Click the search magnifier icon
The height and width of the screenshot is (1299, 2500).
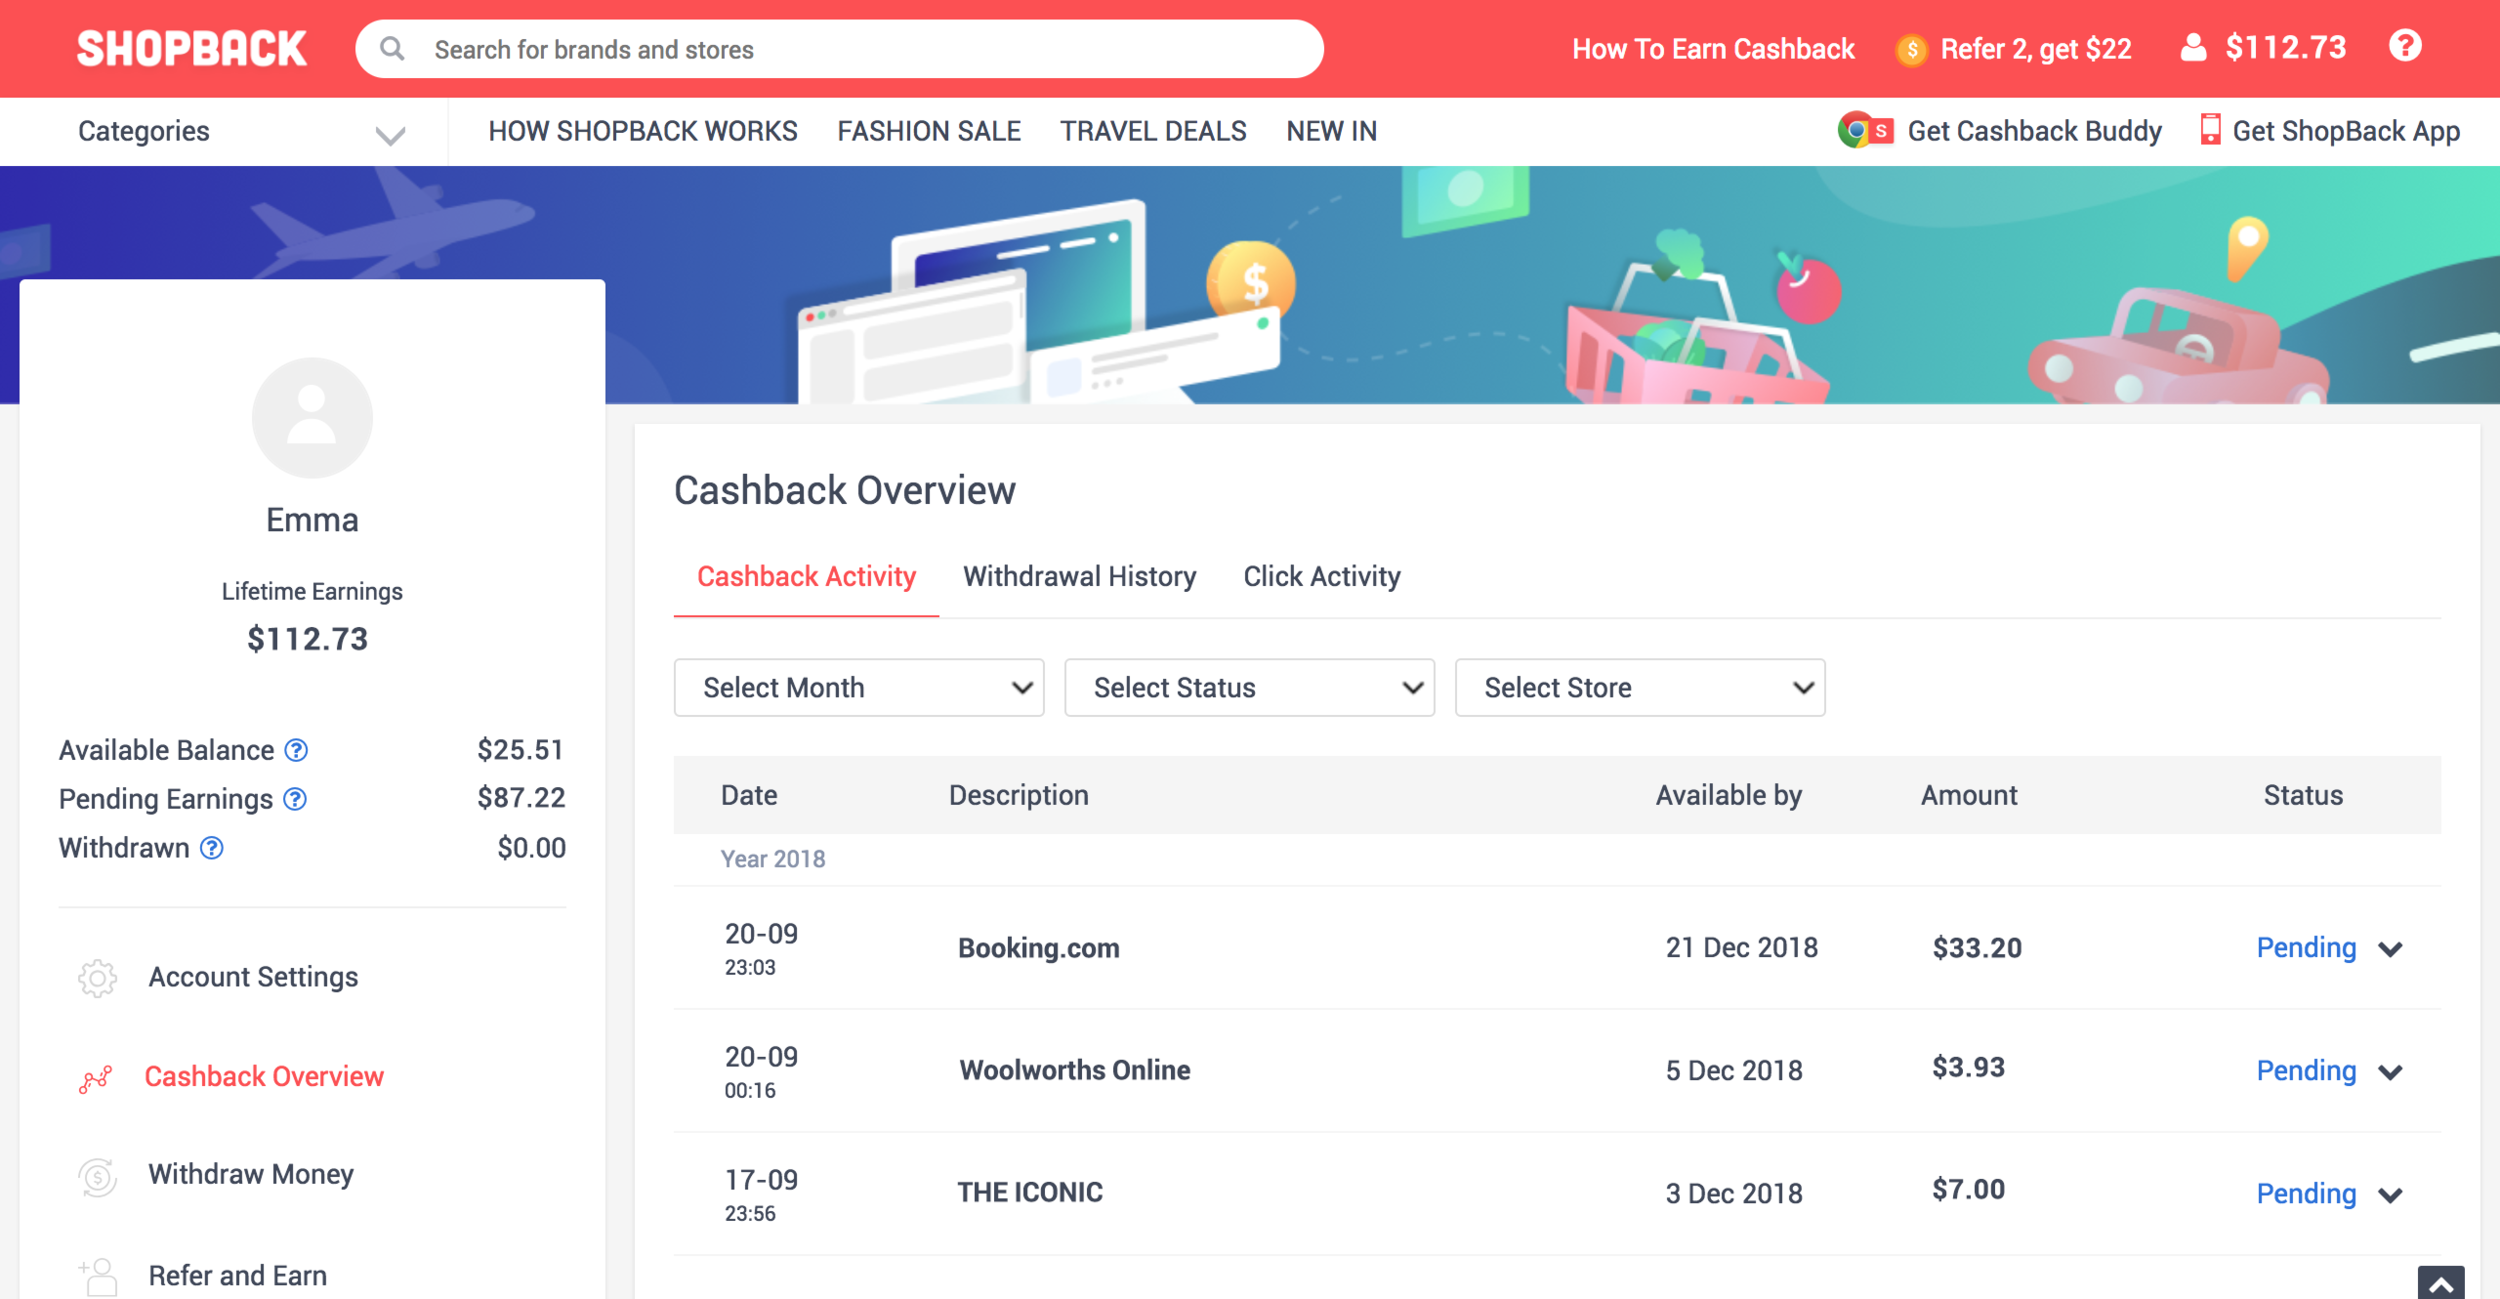[x=392, y=49]
